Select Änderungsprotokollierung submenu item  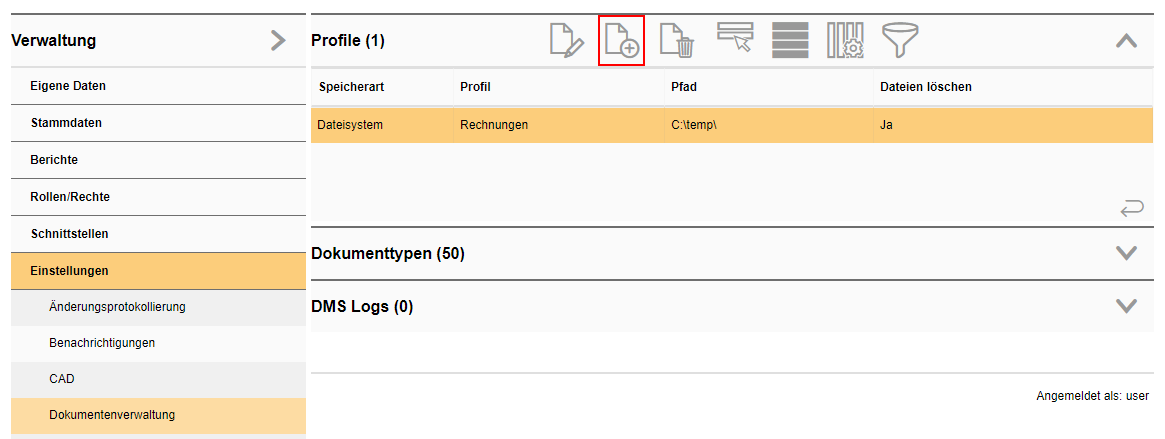(117, 307)
